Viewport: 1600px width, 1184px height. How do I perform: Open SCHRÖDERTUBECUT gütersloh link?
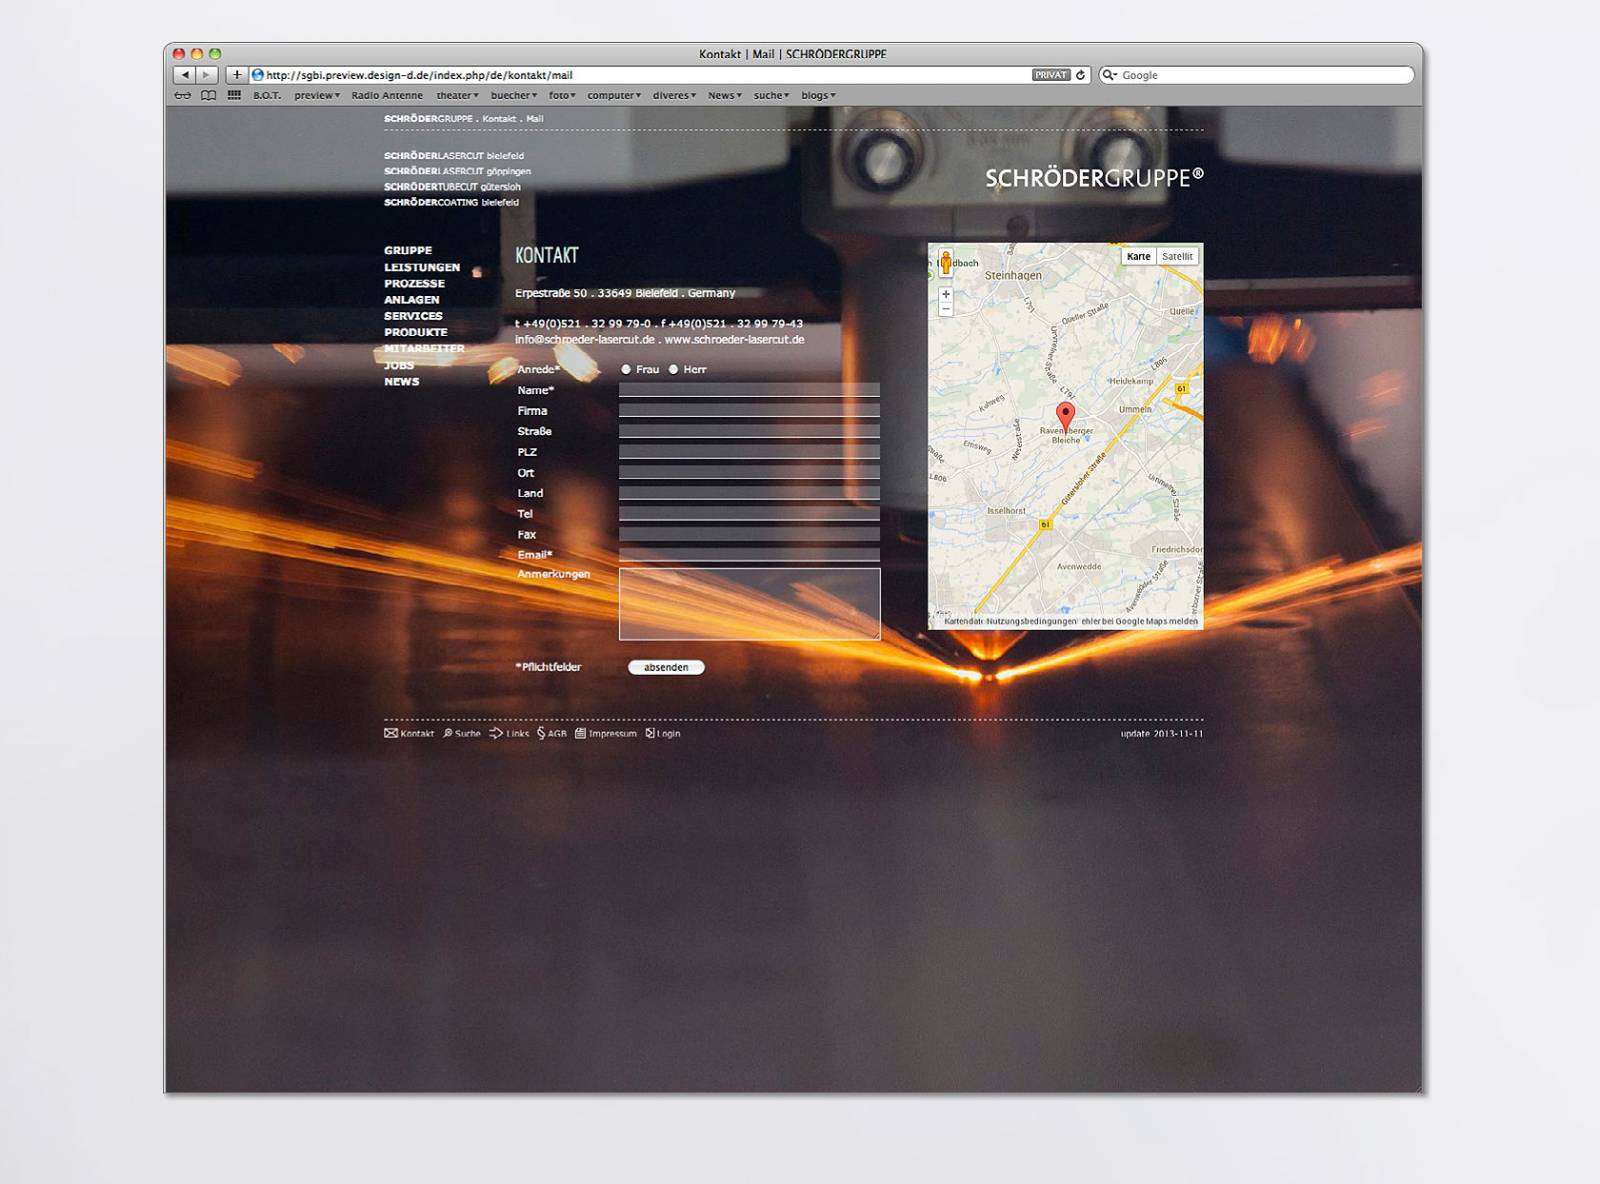tap(452, 187)
